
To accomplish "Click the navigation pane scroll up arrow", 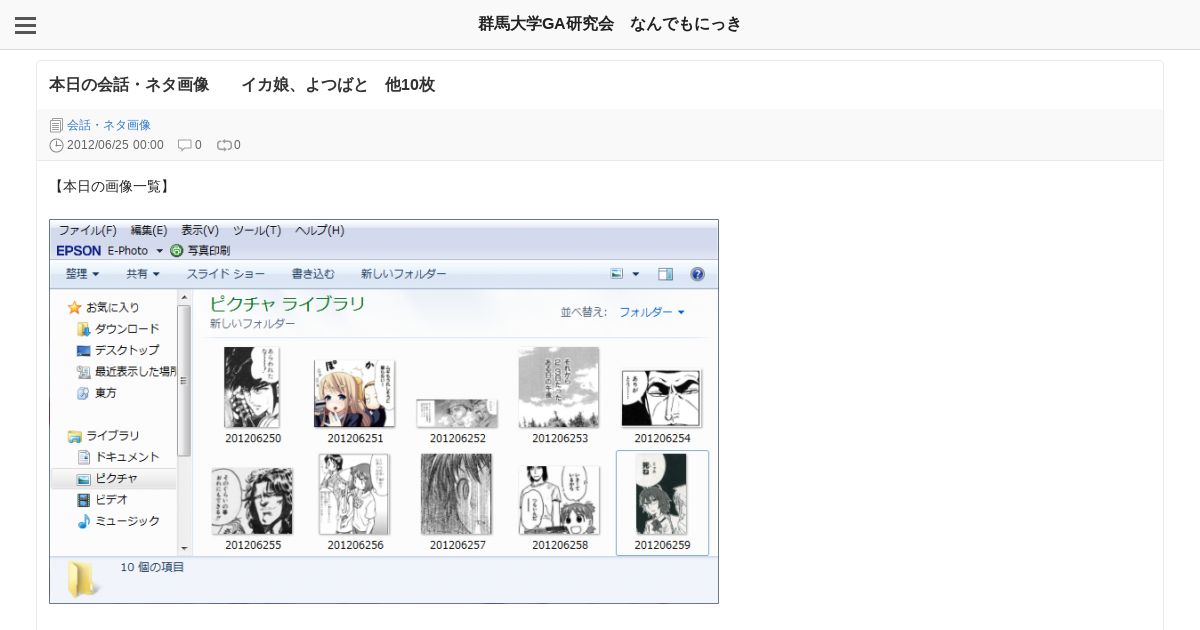I will [184, 296].
